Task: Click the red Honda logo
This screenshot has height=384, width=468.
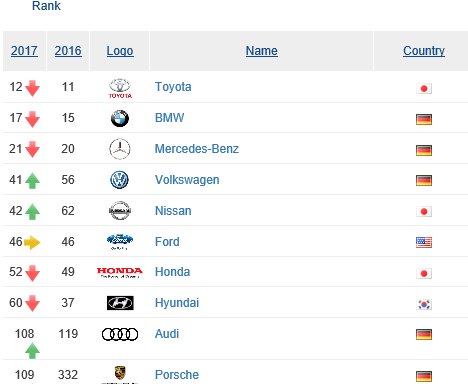Action: [120, 272]
